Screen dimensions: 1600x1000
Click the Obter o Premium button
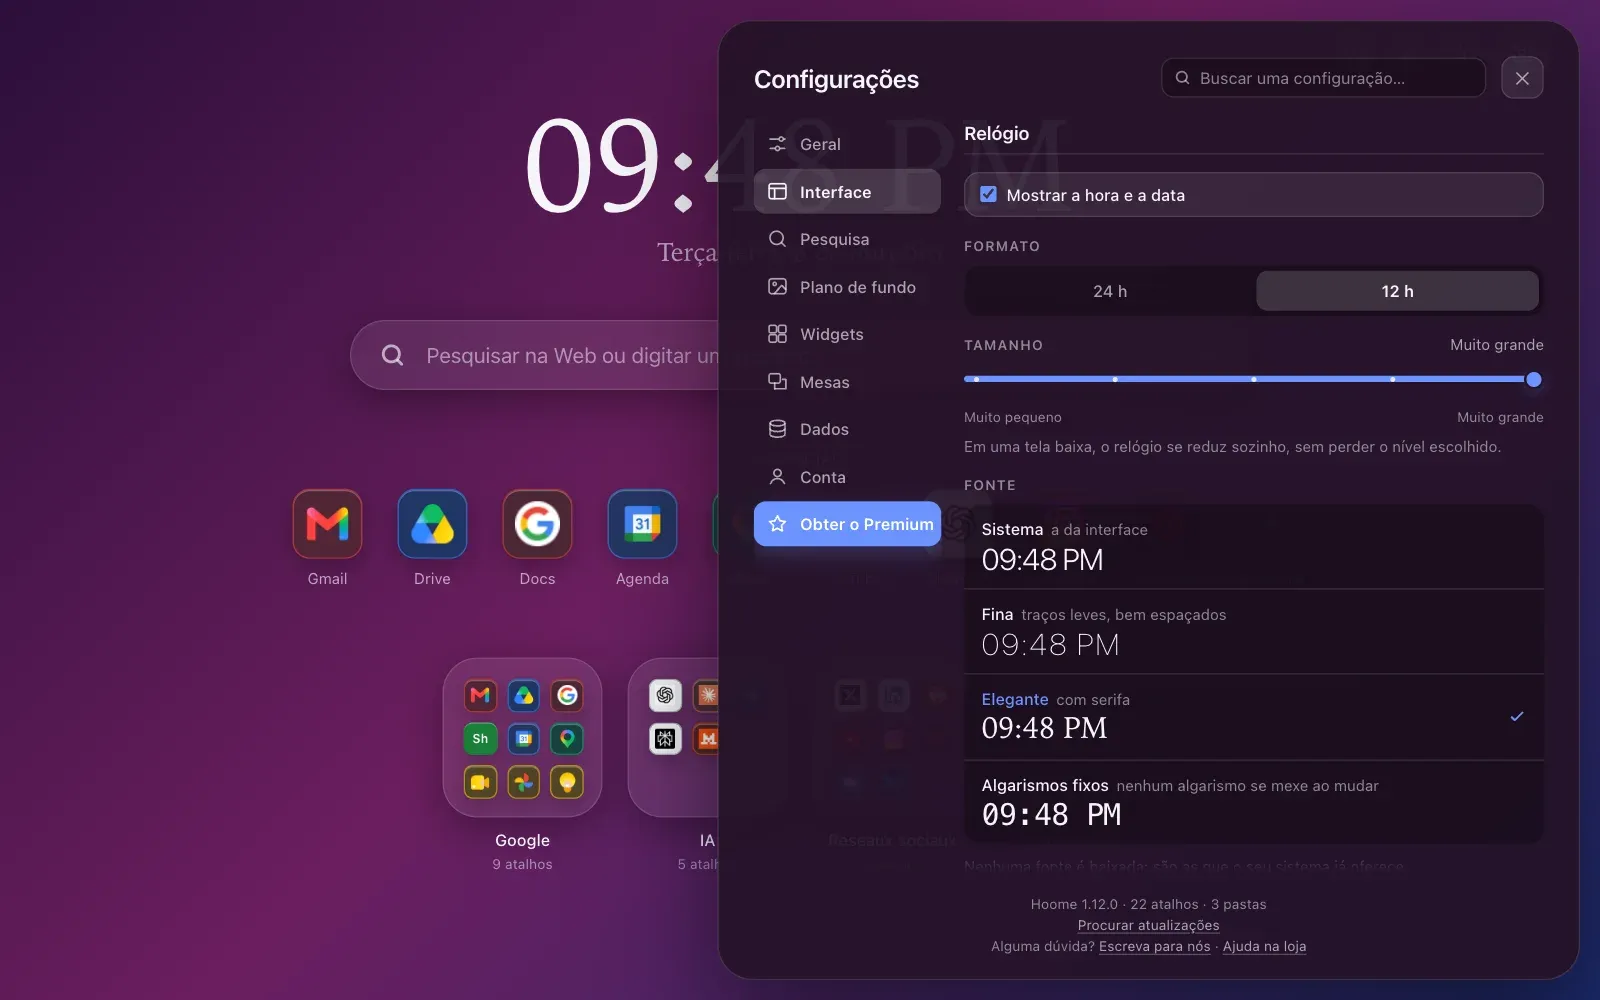click(x=847, y=524)
